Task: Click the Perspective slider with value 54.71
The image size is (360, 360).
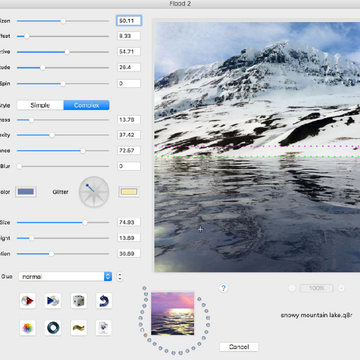Action: (x=63, y=52)
